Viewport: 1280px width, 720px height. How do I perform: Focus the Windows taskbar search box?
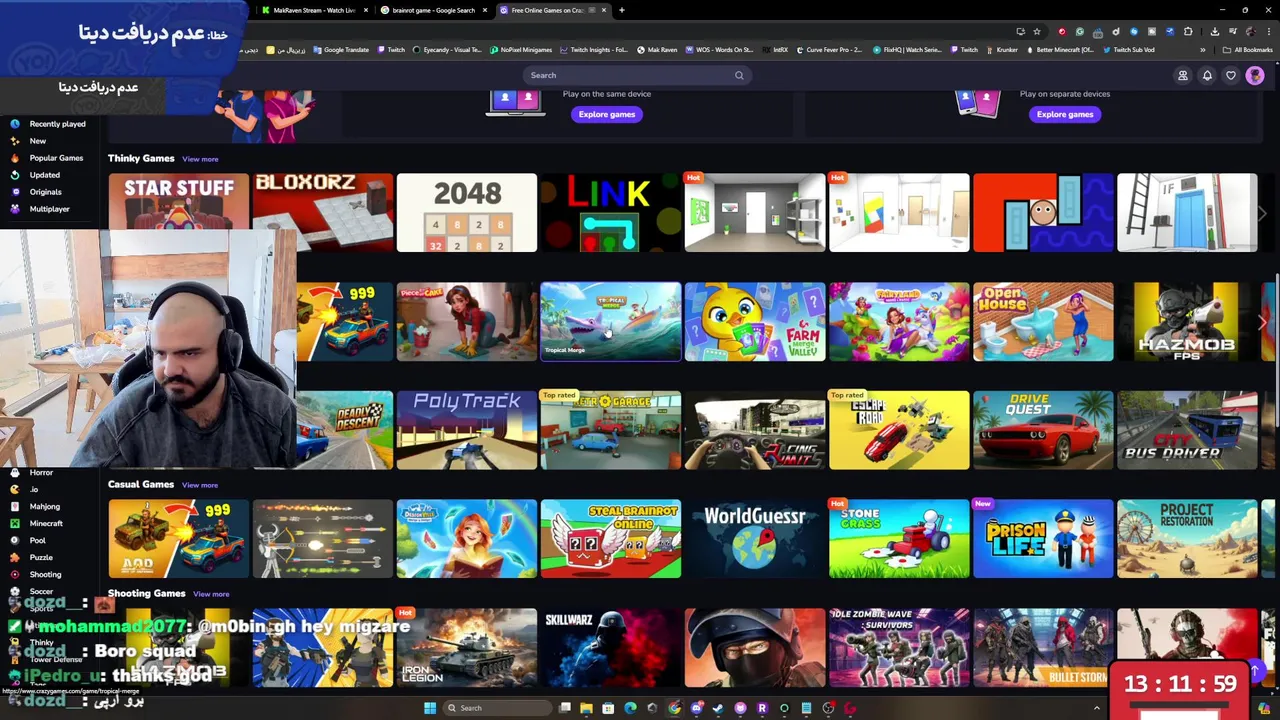(495, 708)
